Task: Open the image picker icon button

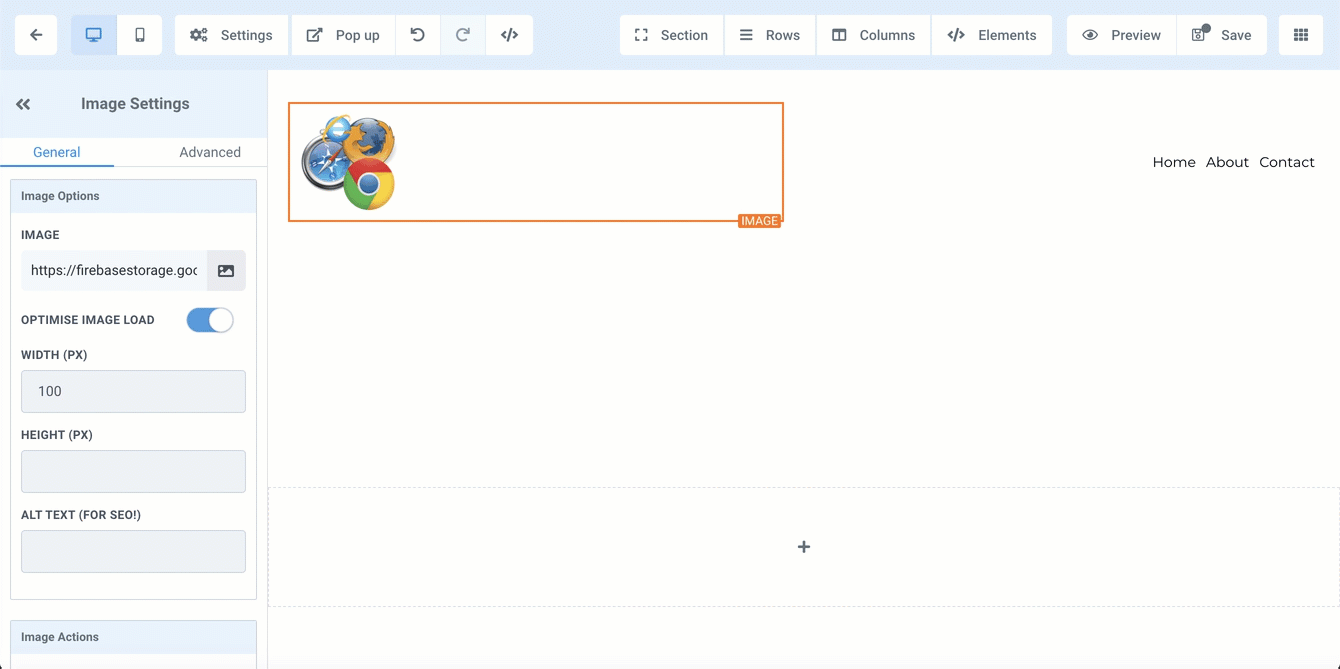Action: (226, 271)
